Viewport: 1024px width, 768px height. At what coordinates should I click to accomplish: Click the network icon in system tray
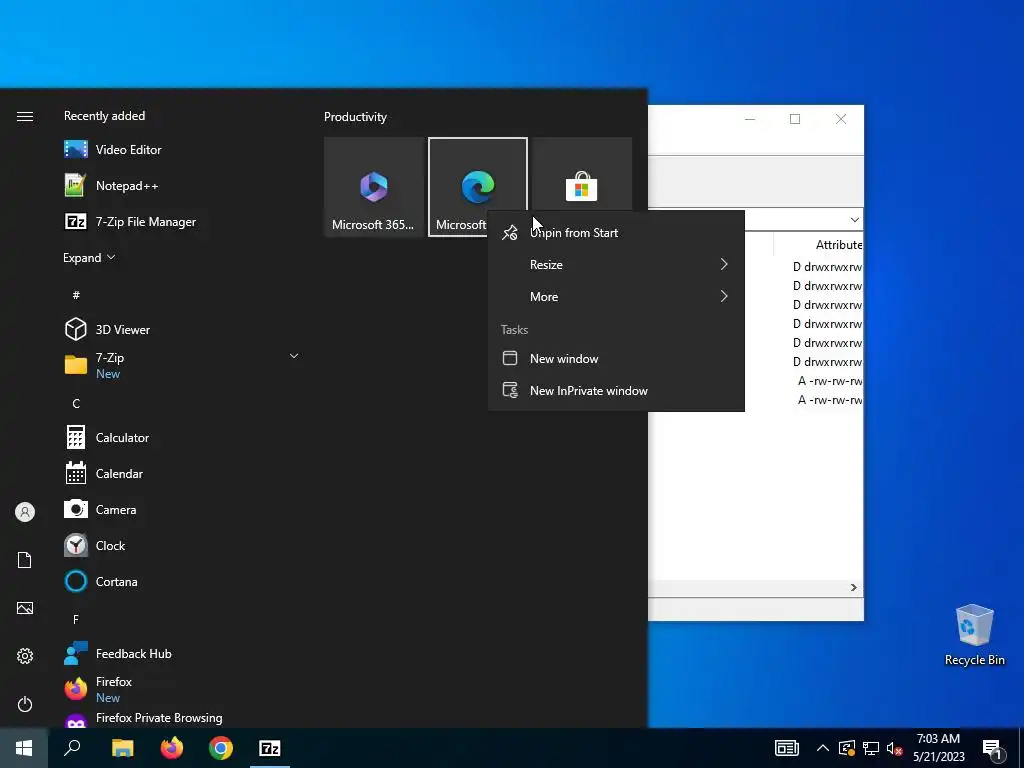pyautogui.click(x=871, y=748)
